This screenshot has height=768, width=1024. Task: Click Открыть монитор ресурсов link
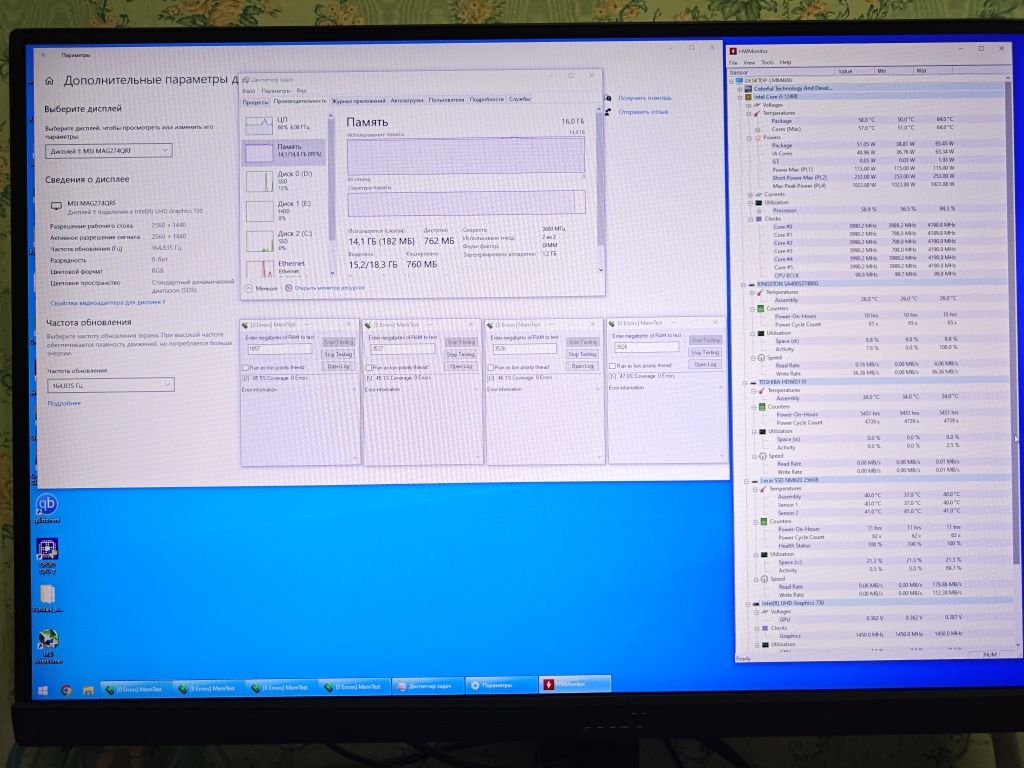329,288
